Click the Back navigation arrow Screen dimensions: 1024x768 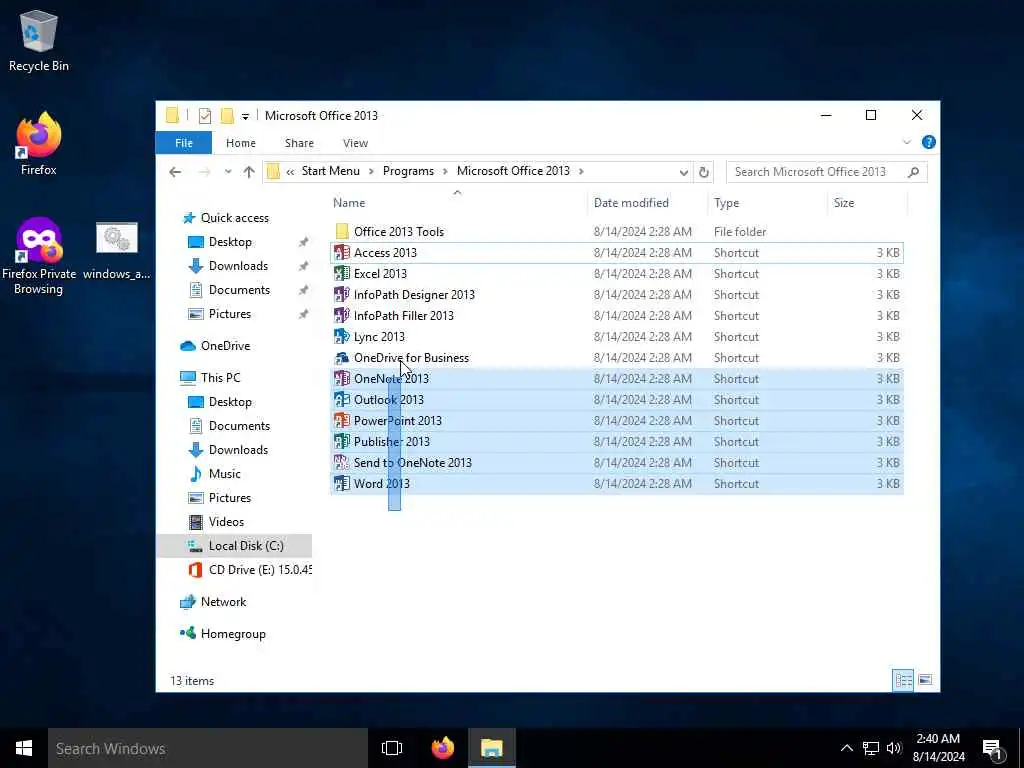(175, 172)
